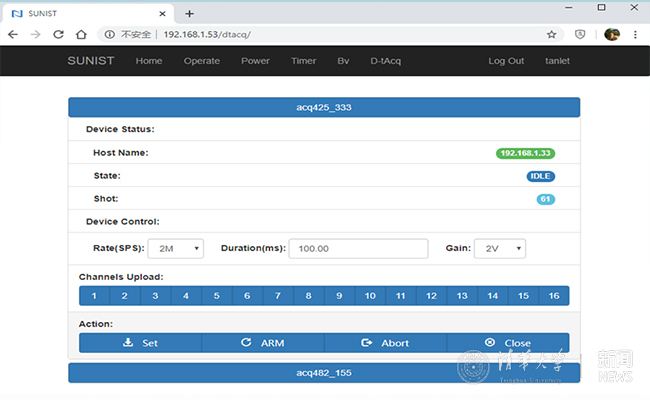The image size is (650, 400).
Task: Click the browser reload icon
Action: (58, 34)
